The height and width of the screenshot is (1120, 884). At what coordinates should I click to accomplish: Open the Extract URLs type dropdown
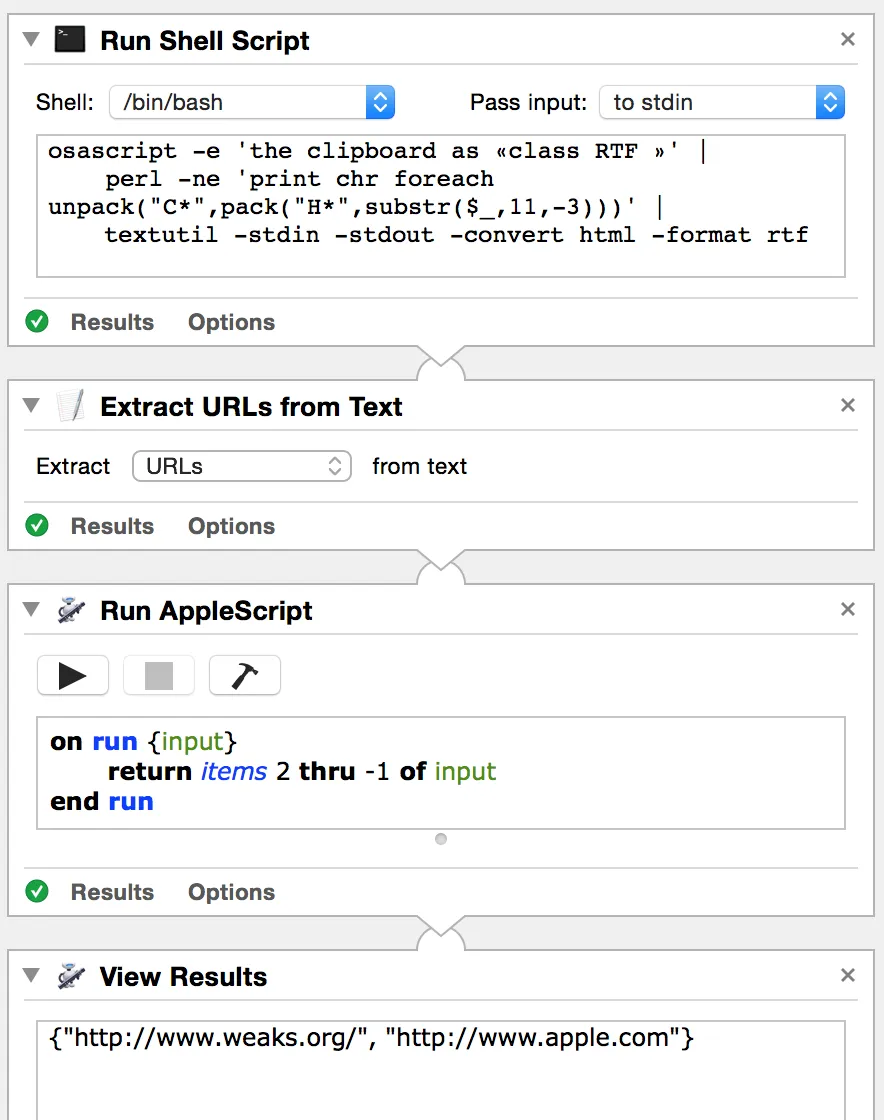[x=241, y=466]
